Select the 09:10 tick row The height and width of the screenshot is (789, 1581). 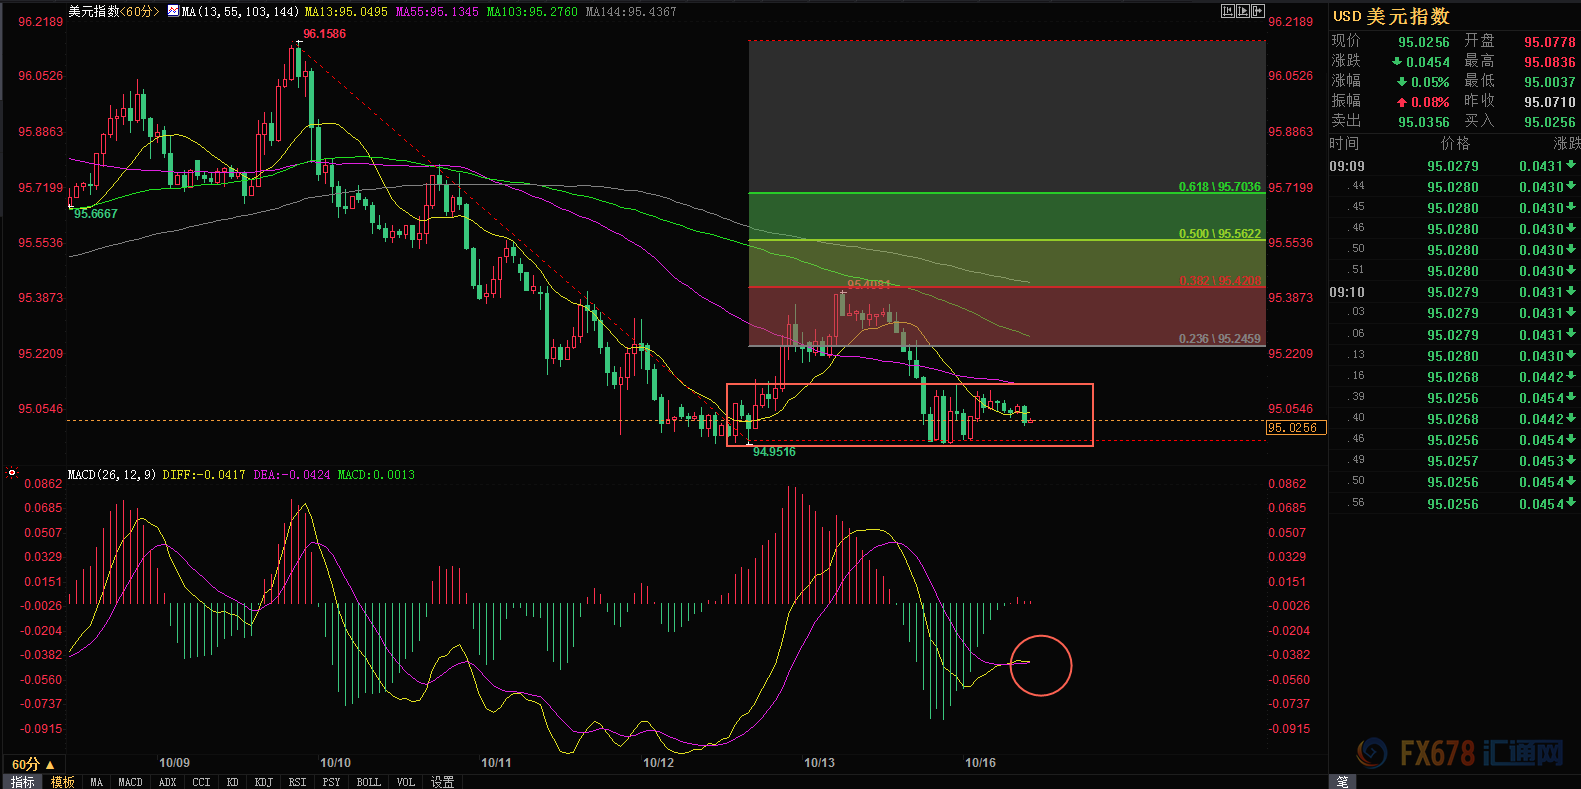coord(1454,292)
